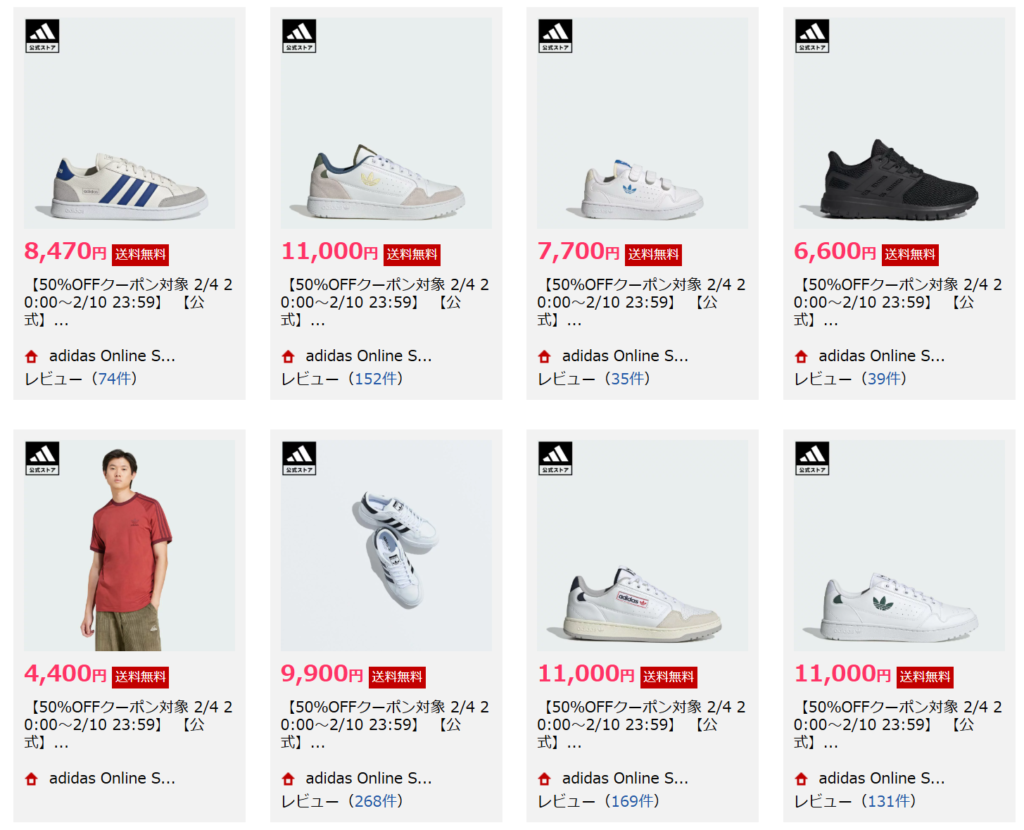Click the 7,700円 product title text

641,302
